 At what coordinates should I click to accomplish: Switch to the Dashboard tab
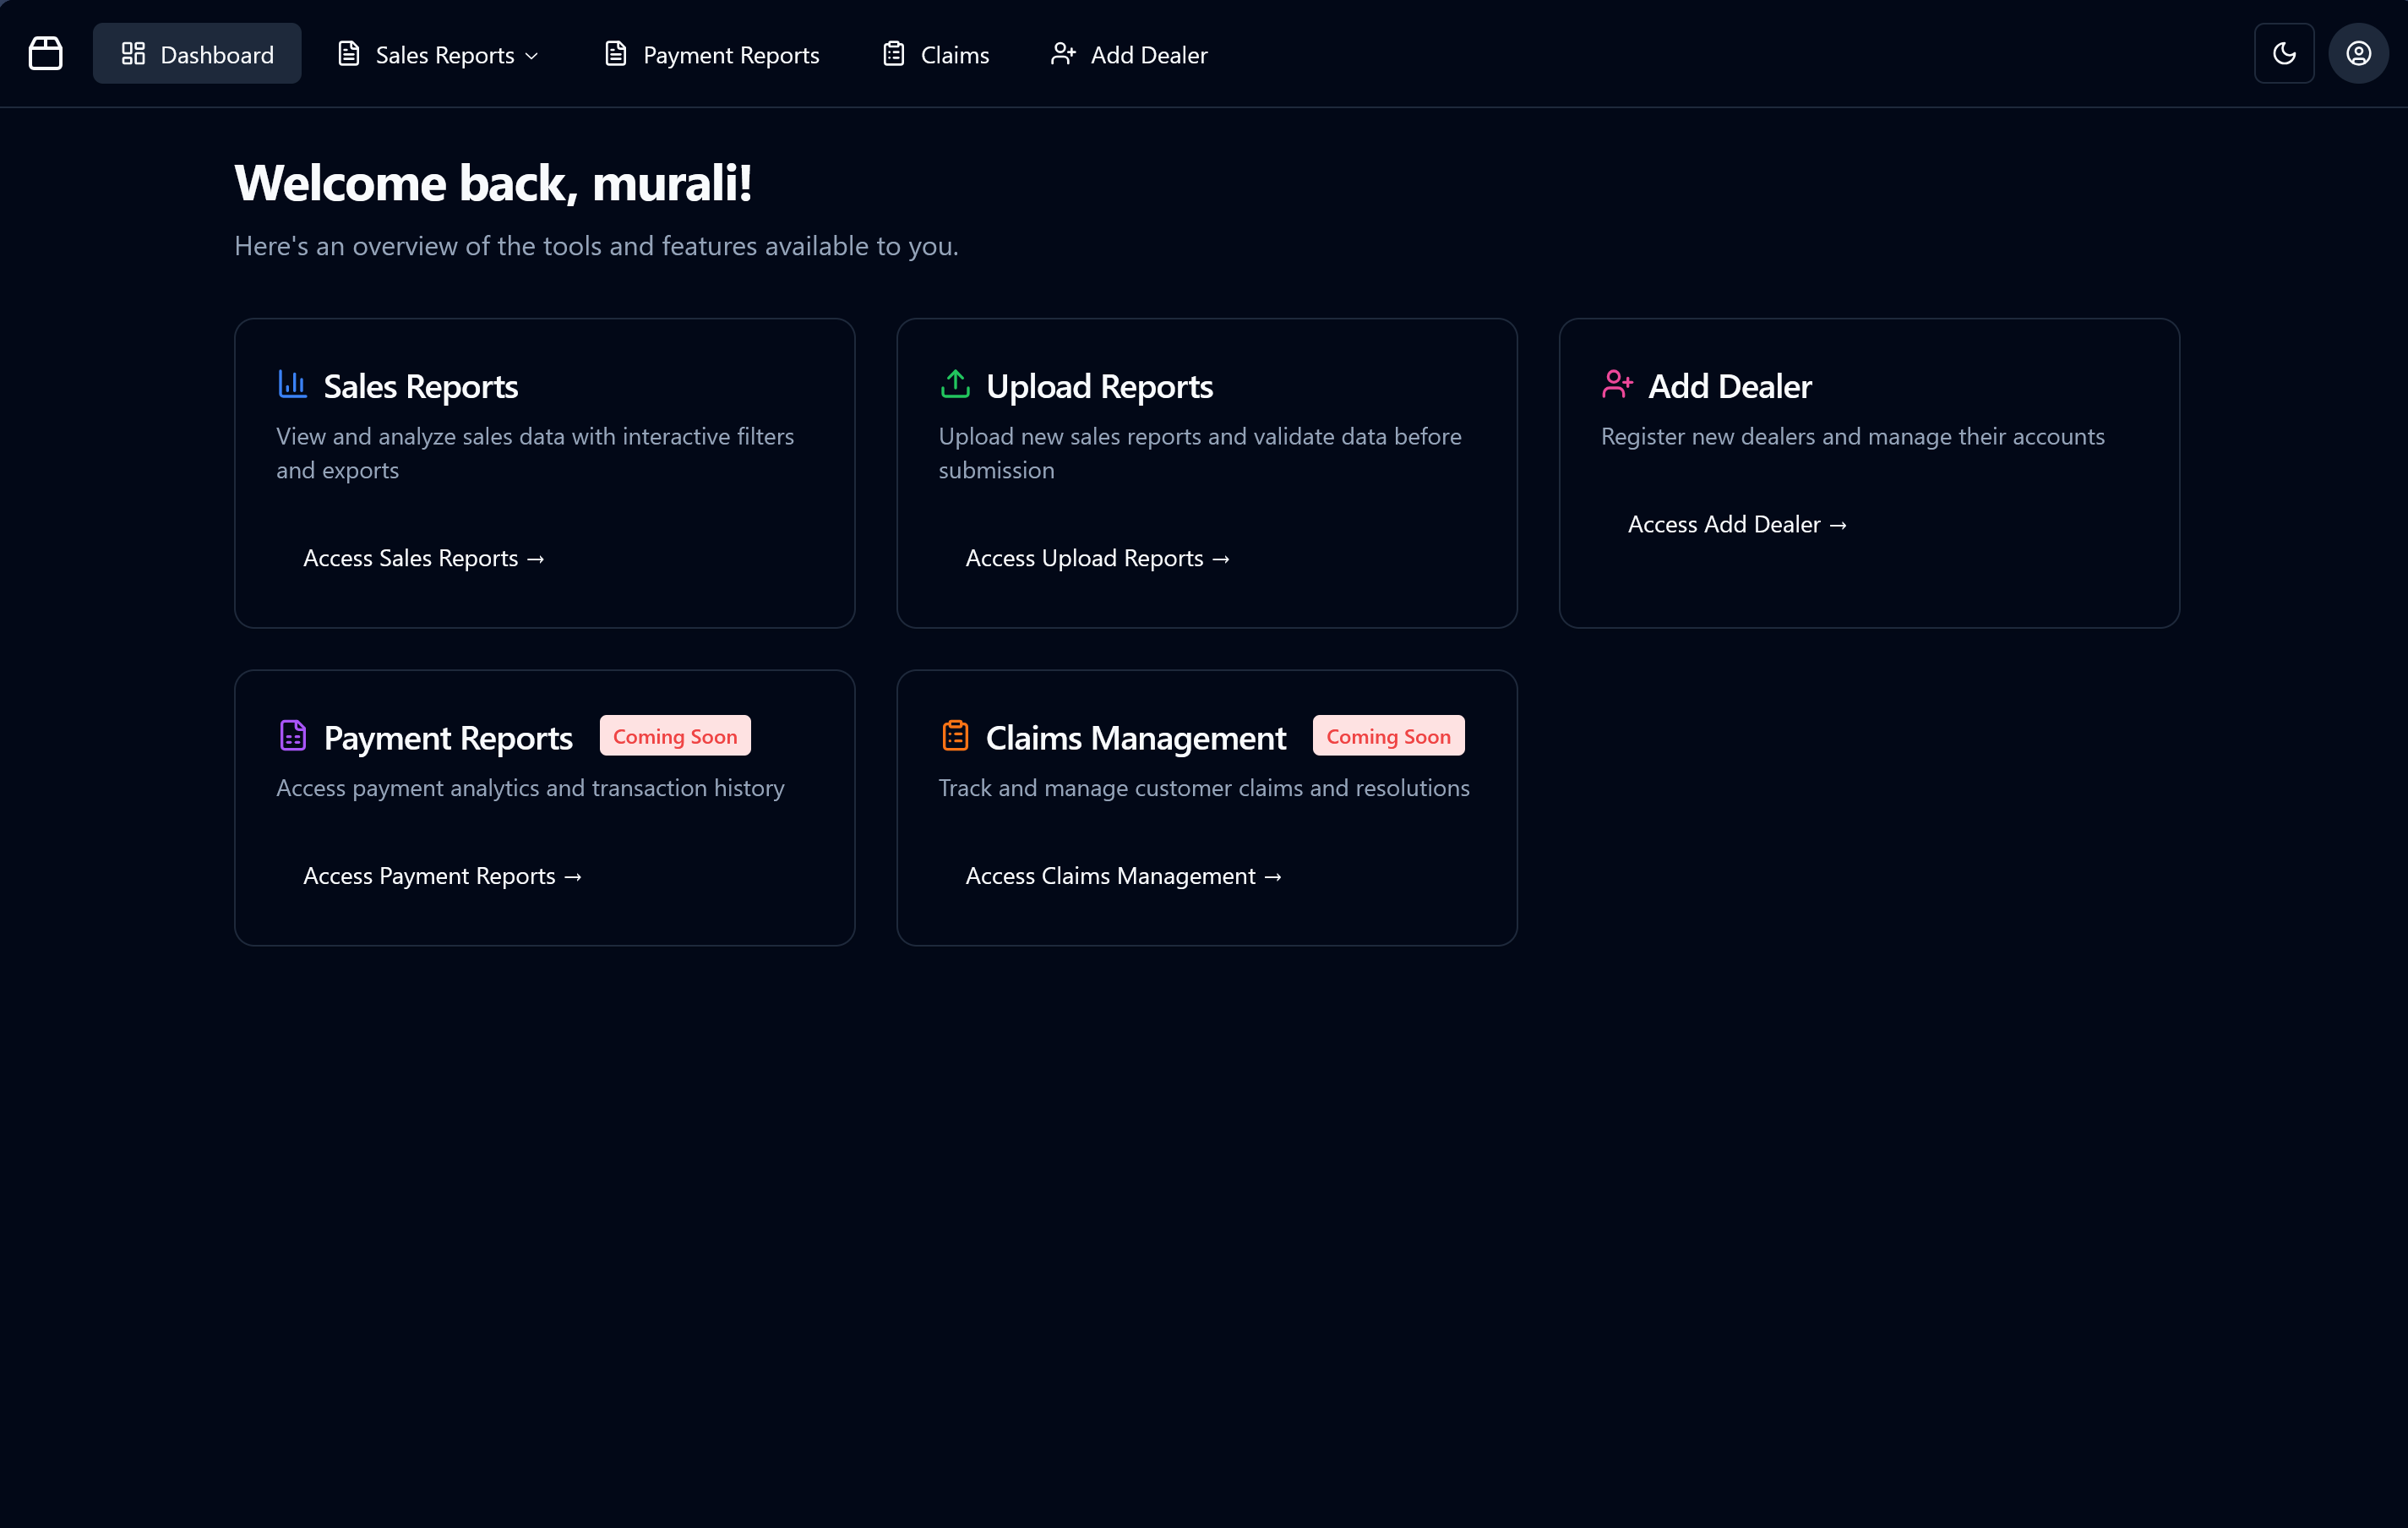[196, 53]
